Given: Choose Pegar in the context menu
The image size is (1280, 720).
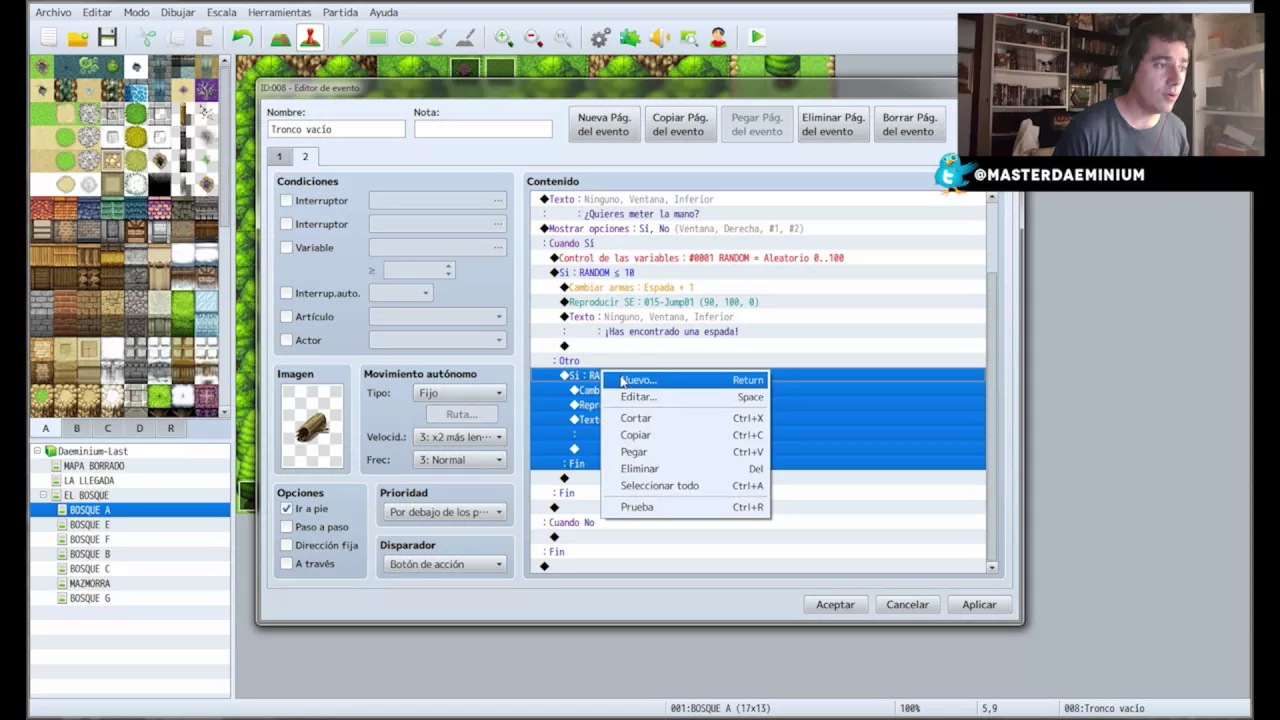Looking at the screenshot, I should (x=685, y=452).
